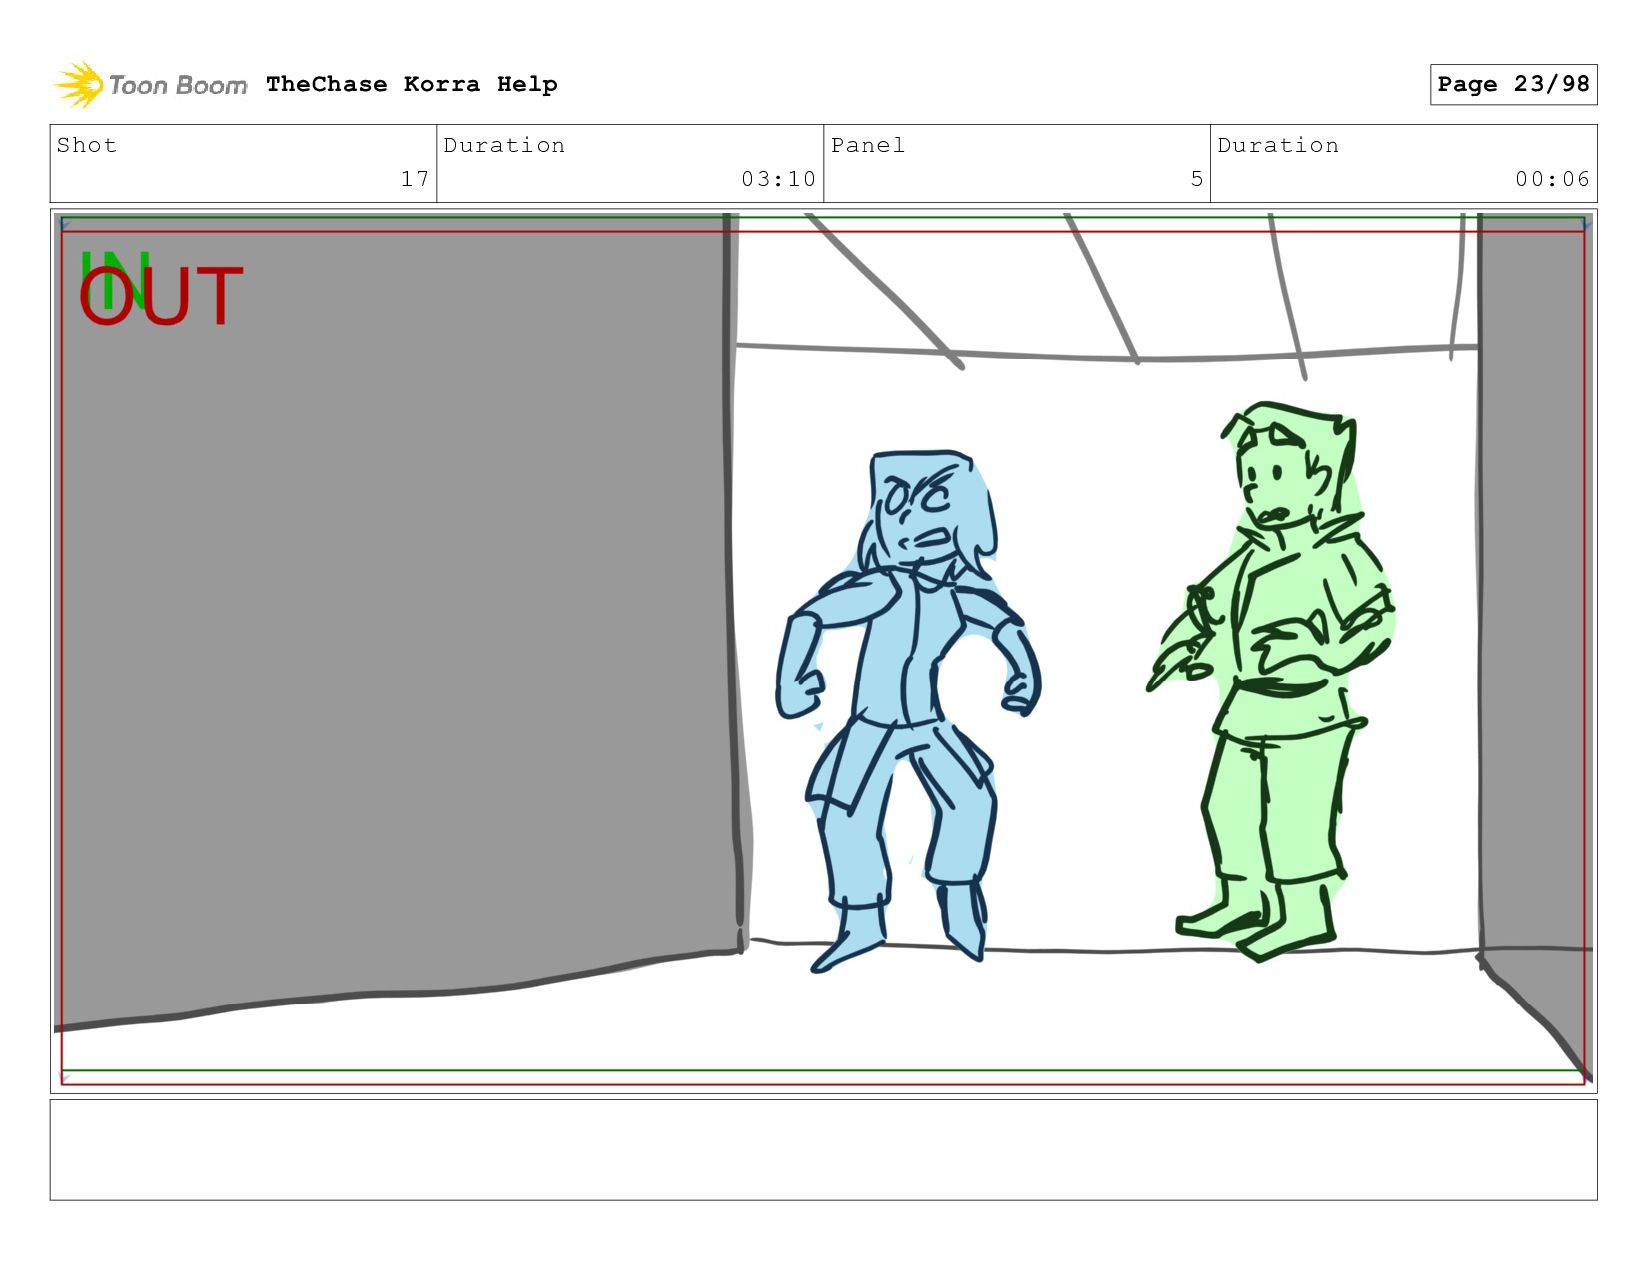Screen dimensions: 1650x1275
Task: Click the empty notes box below the panel
Action: (823, 1150)
